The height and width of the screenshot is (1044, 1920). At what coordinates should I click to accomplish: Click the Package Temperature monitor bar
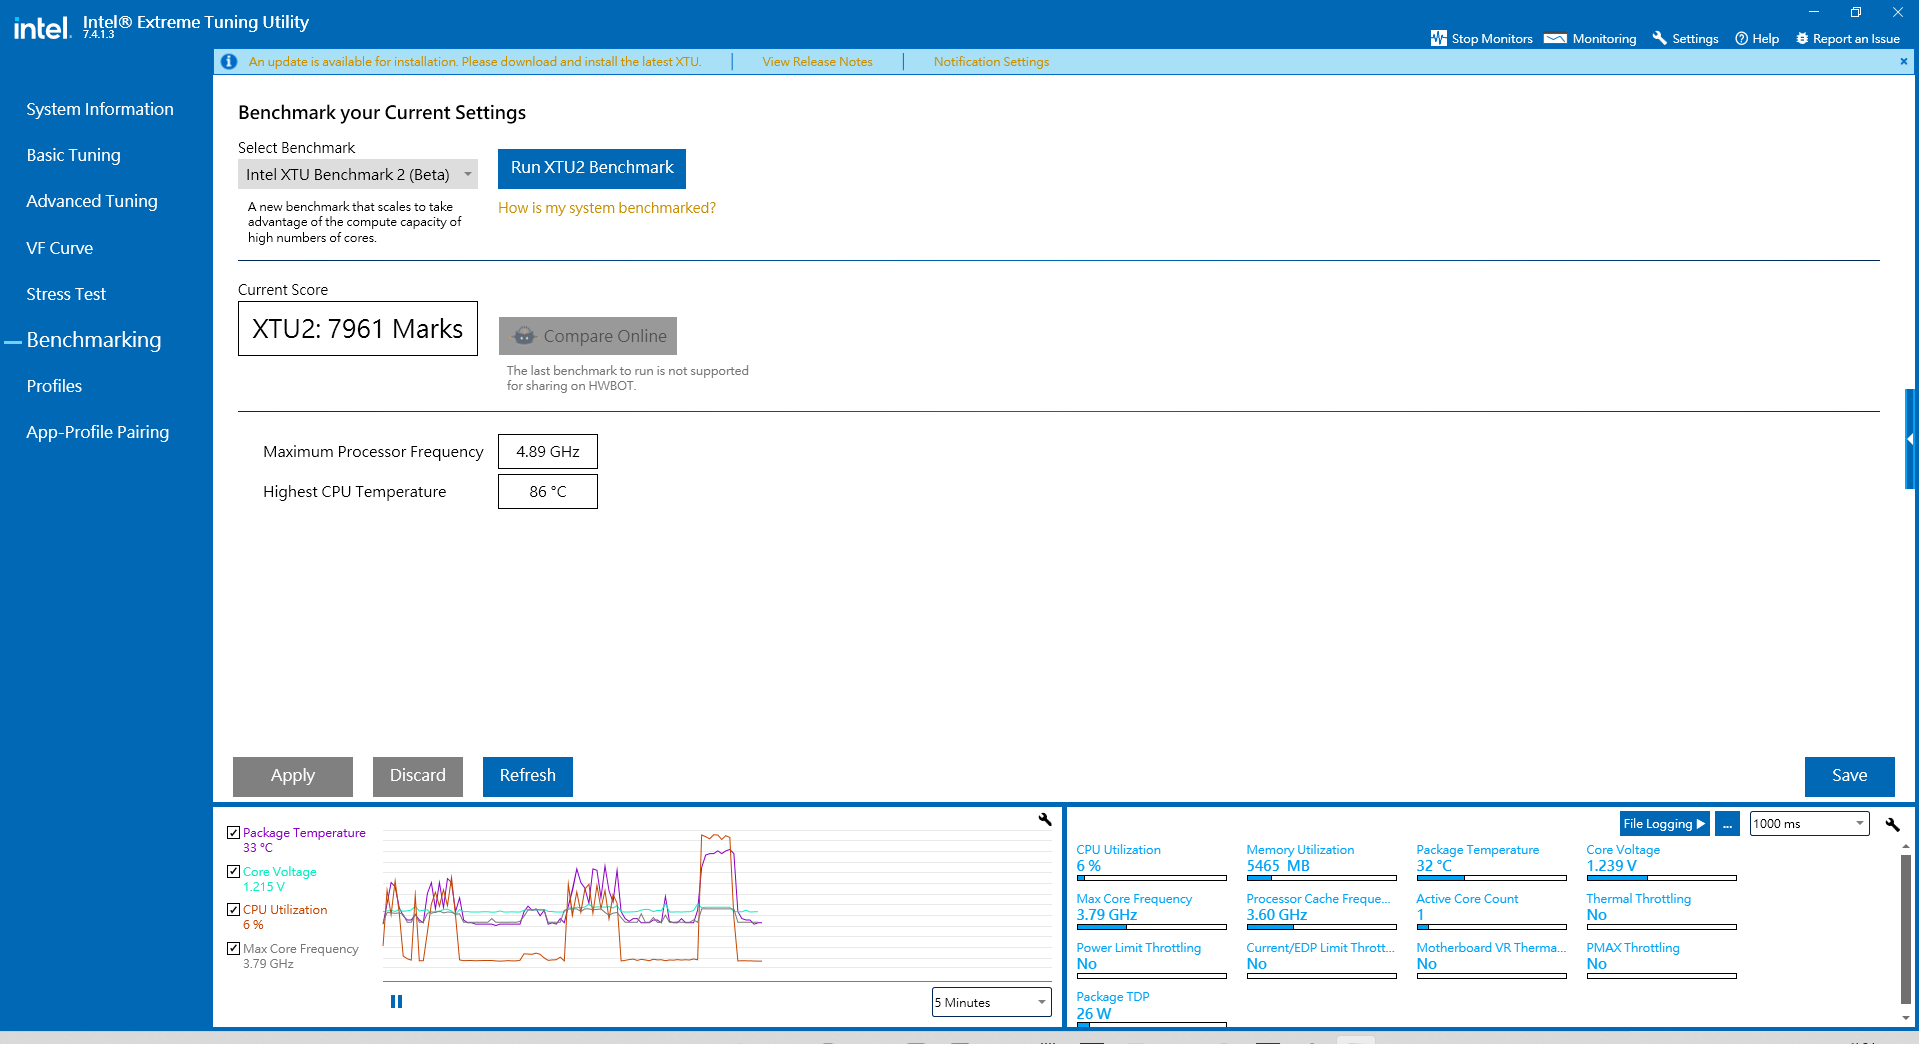point(1491,878)
